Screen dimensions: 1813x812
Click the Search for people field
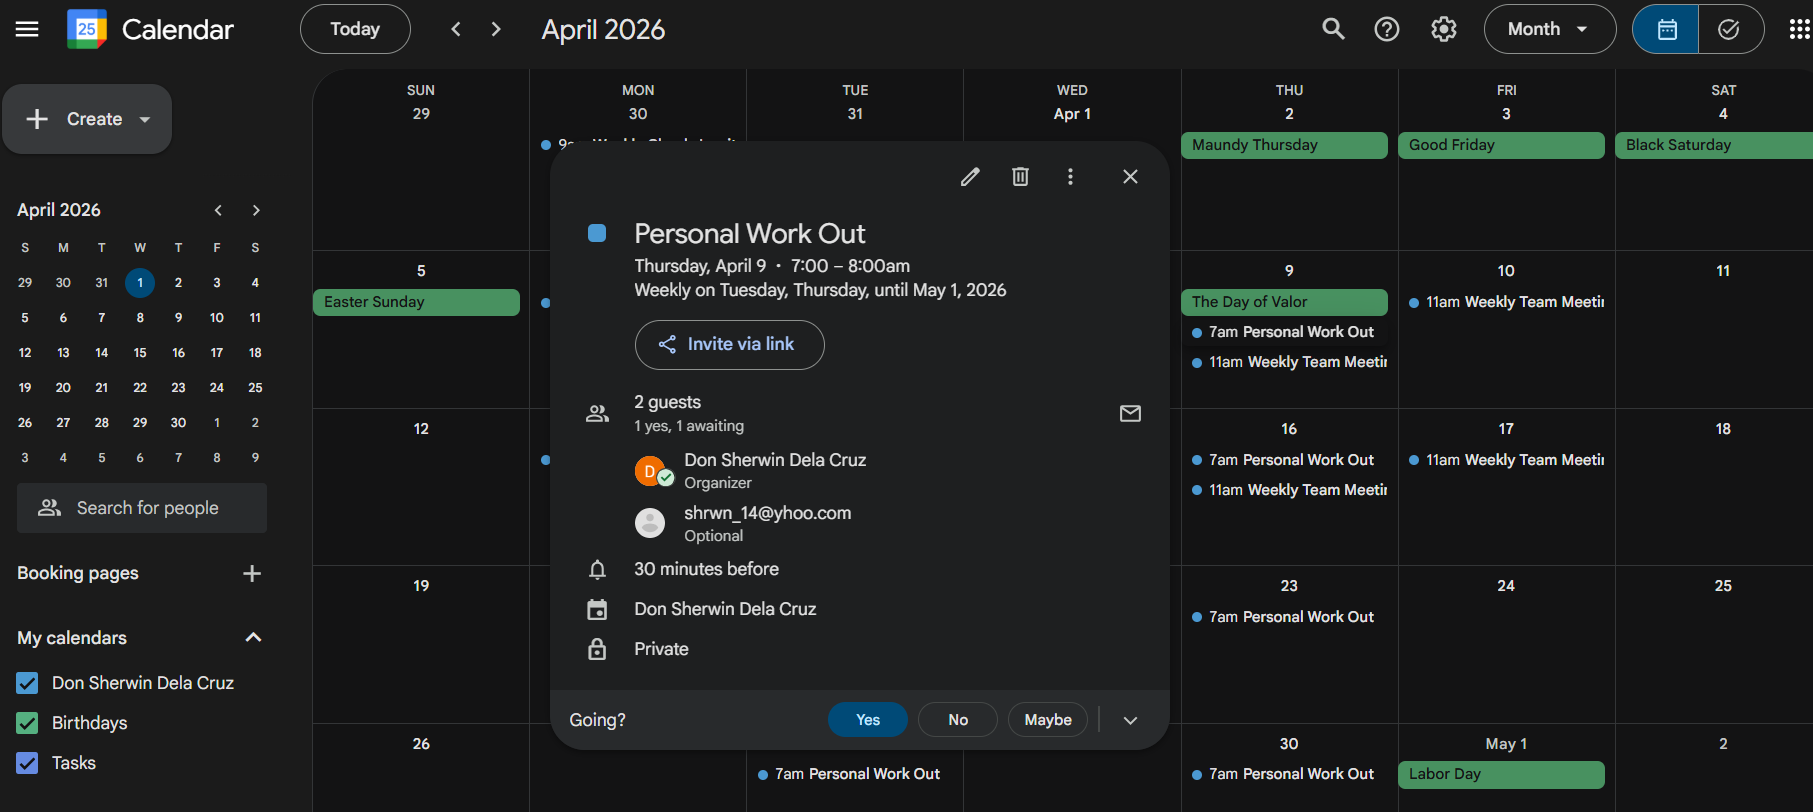tap(142, 508)
